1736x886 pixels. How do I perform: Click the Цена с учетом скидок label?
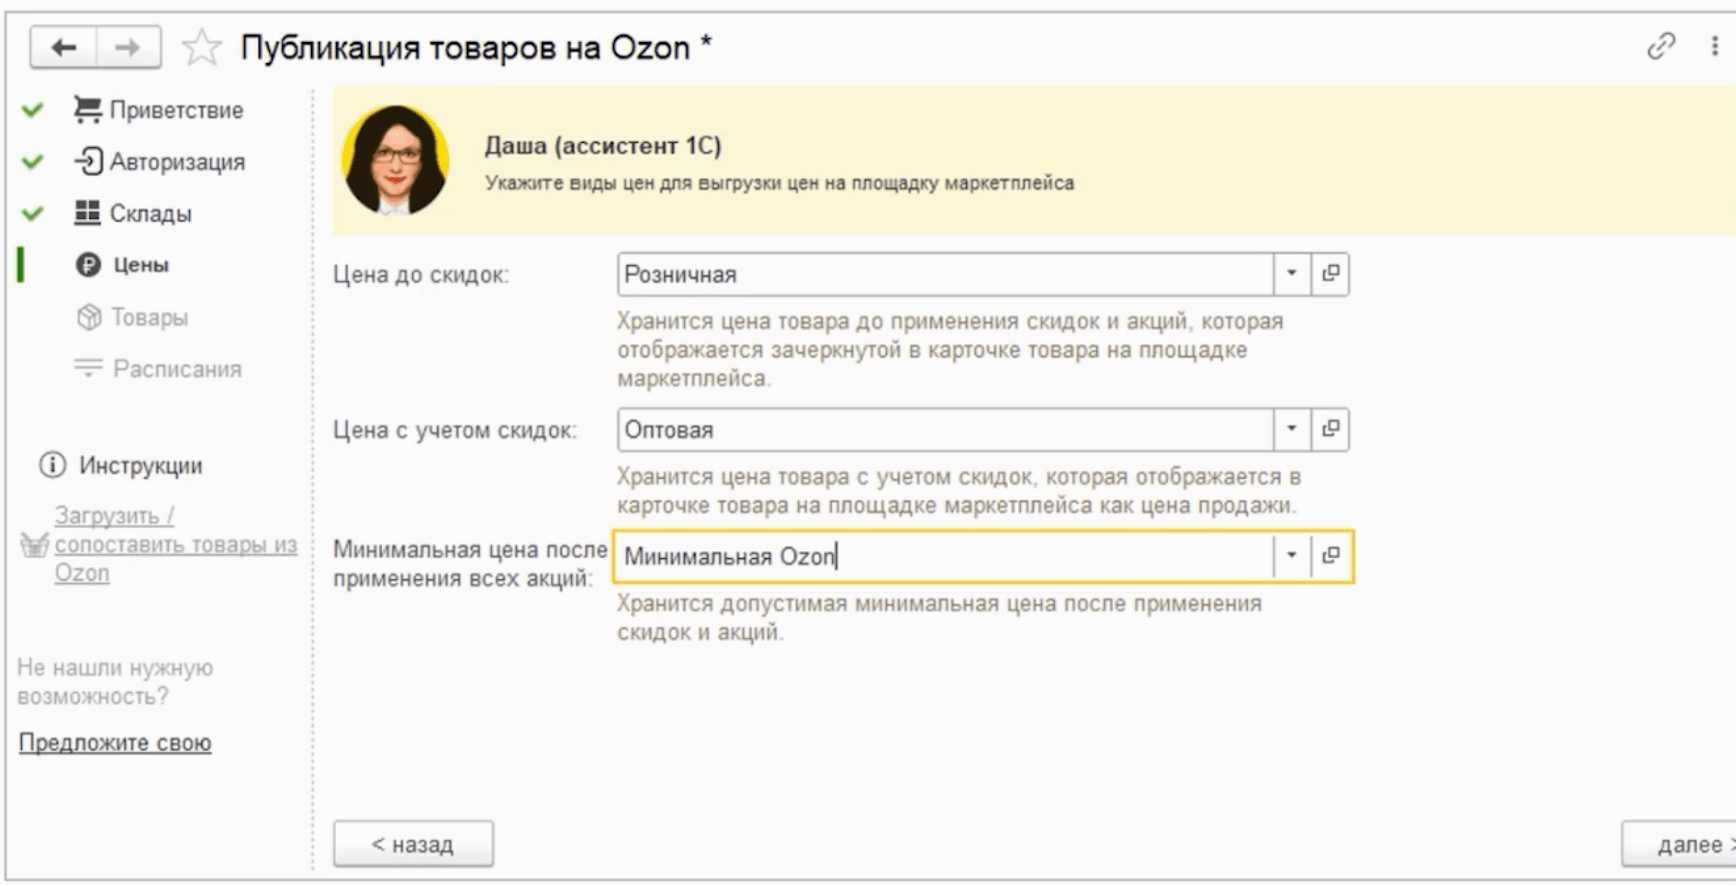pos(455,431)
